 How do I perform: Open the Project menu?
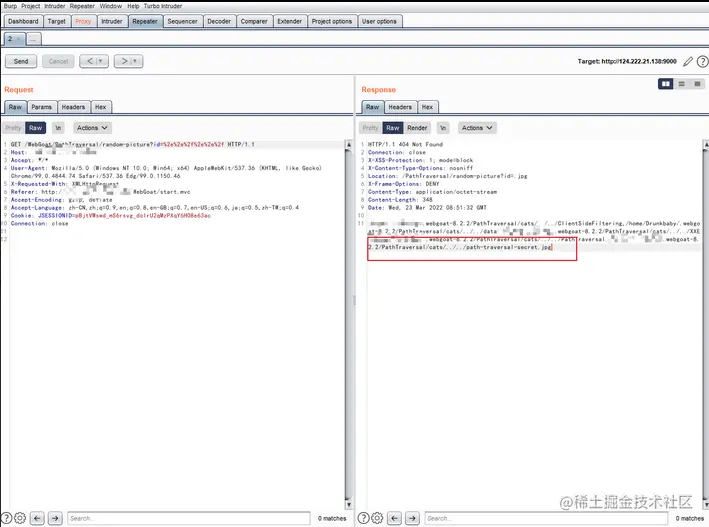[31, 6]
